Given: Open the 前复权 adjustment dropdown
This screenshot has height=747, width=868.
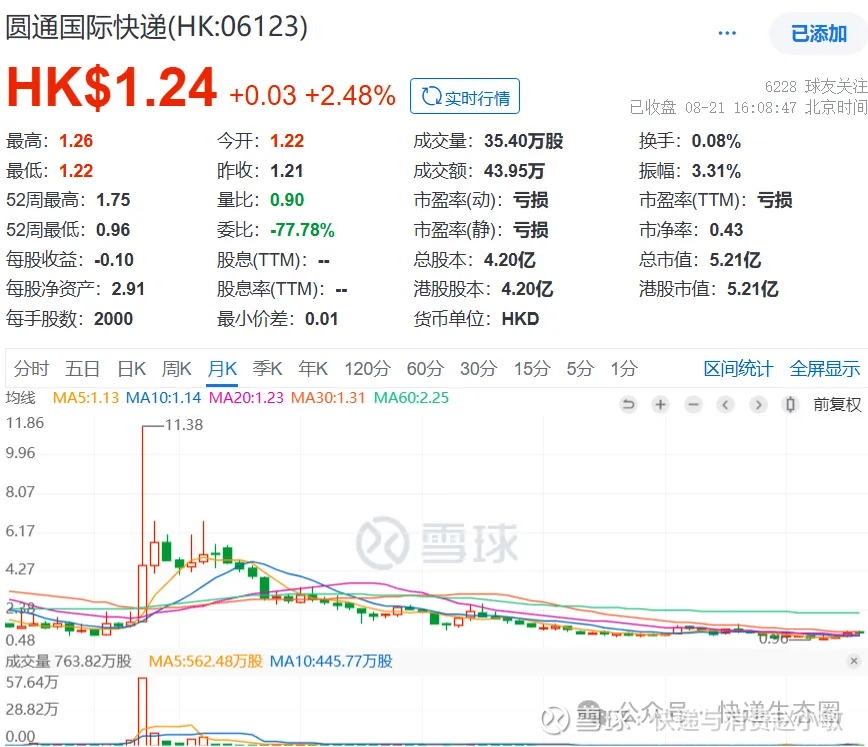Looking at the screenshot, I should point(837,405).
